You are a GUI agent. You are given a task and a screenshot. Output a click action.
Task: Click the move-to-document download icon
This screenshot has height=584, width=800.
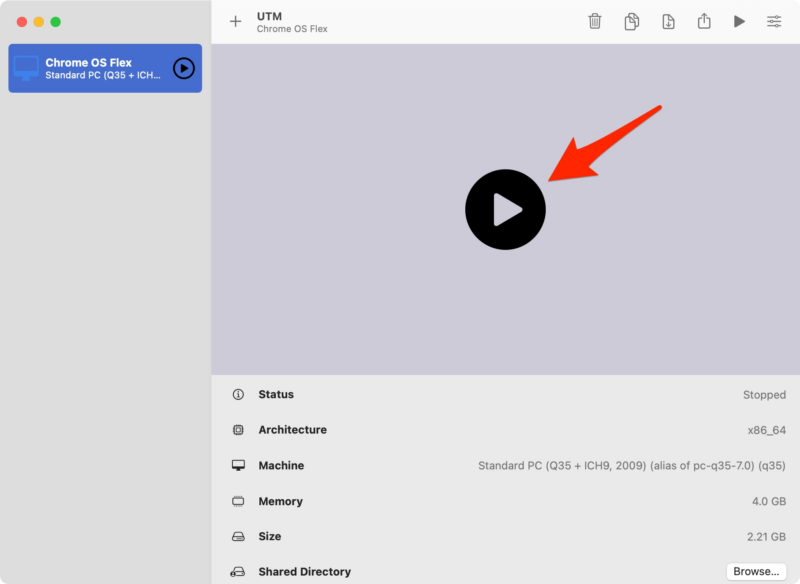pyautogui.click(x=668, y=21)
